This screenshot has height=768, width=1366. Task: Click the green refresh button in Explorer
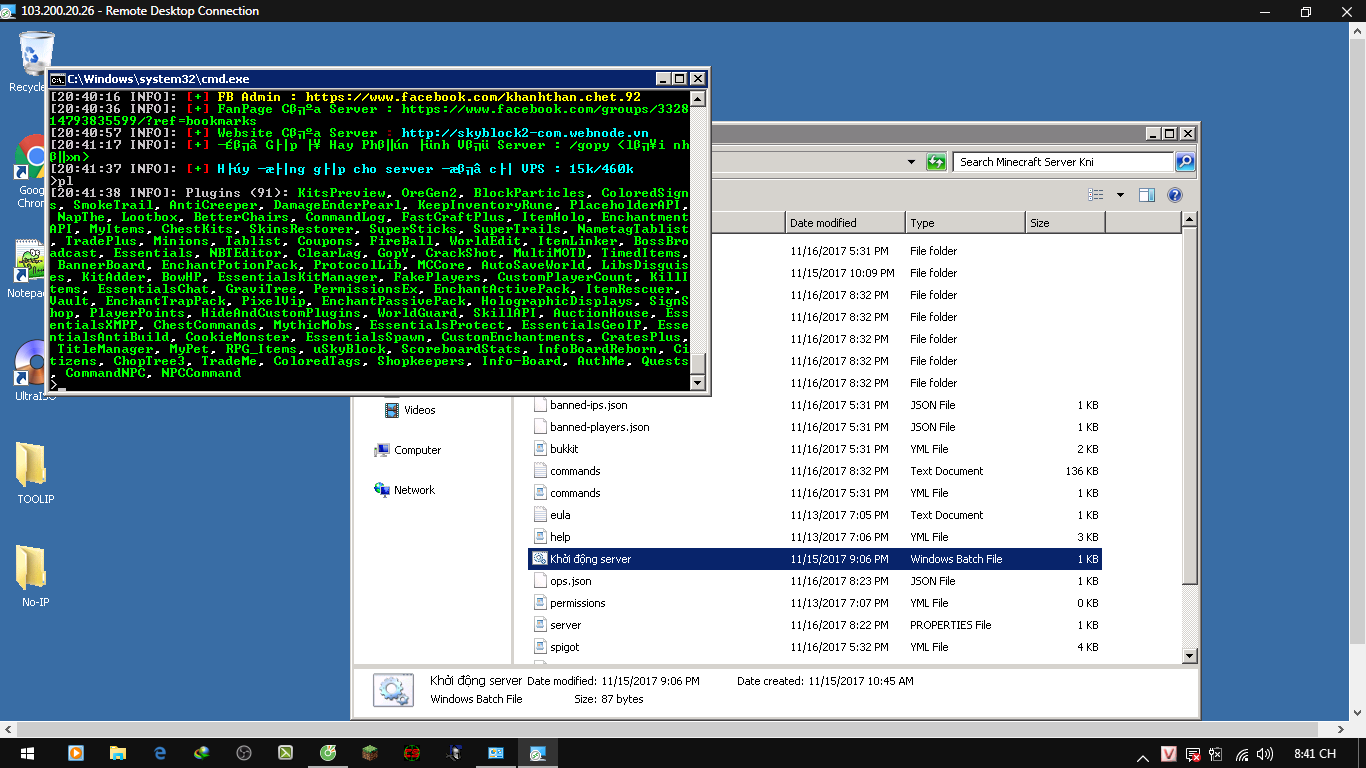click(936, 162)
